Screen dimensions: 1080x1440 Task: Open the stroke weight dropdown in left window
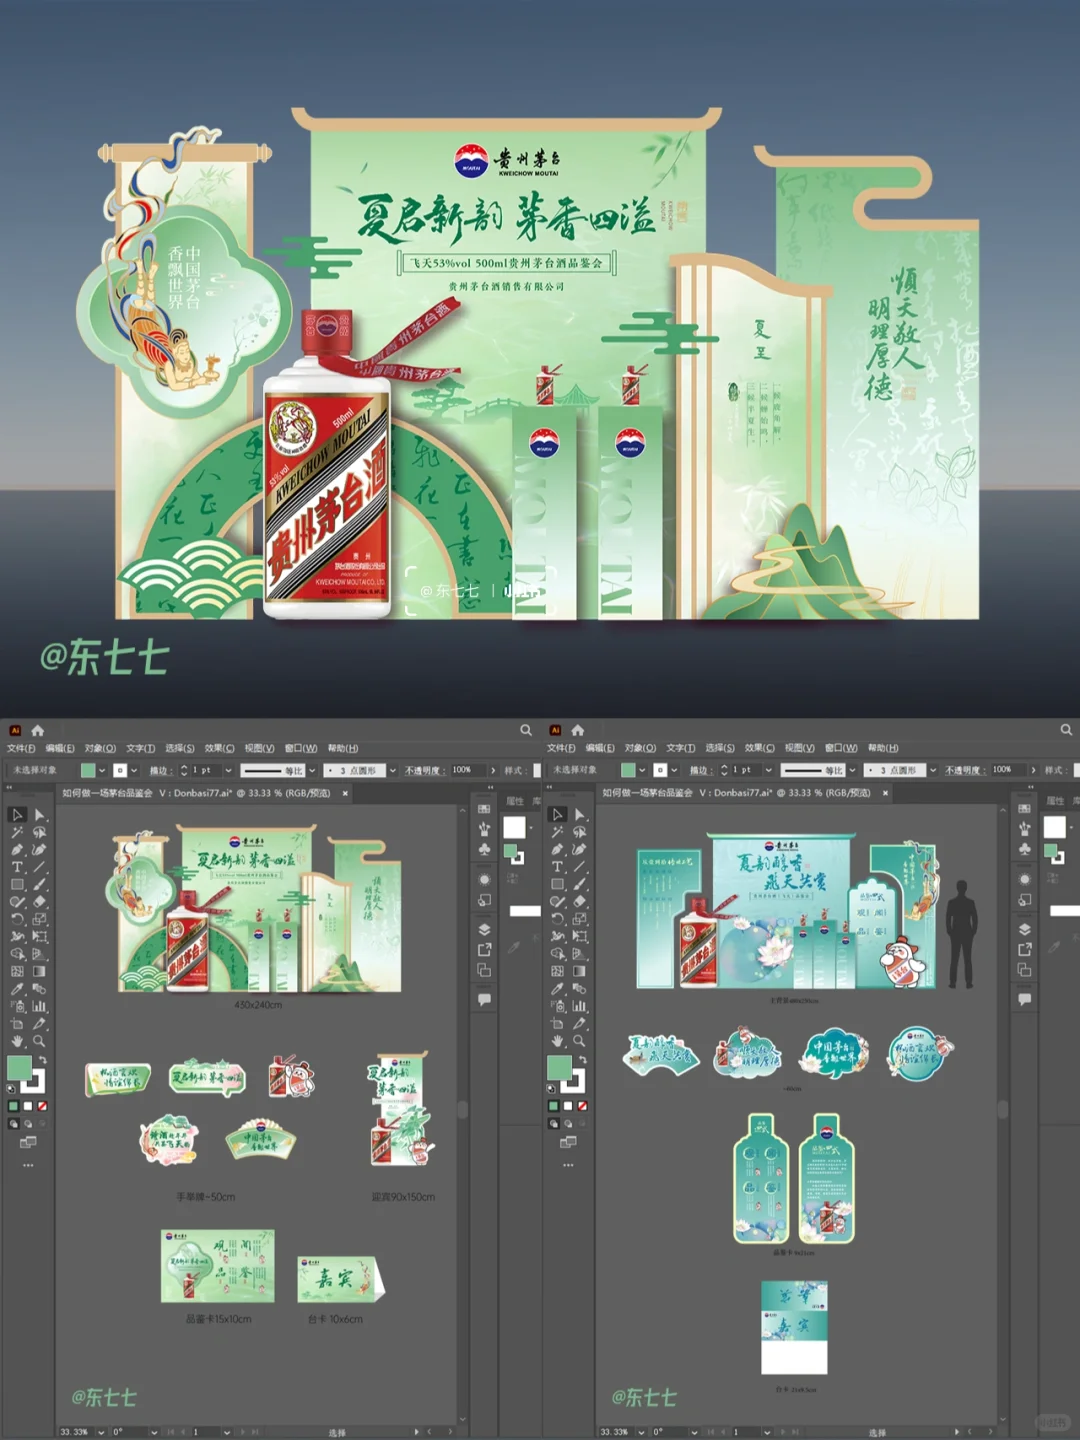pyautogui.click(x=228, y=771)
